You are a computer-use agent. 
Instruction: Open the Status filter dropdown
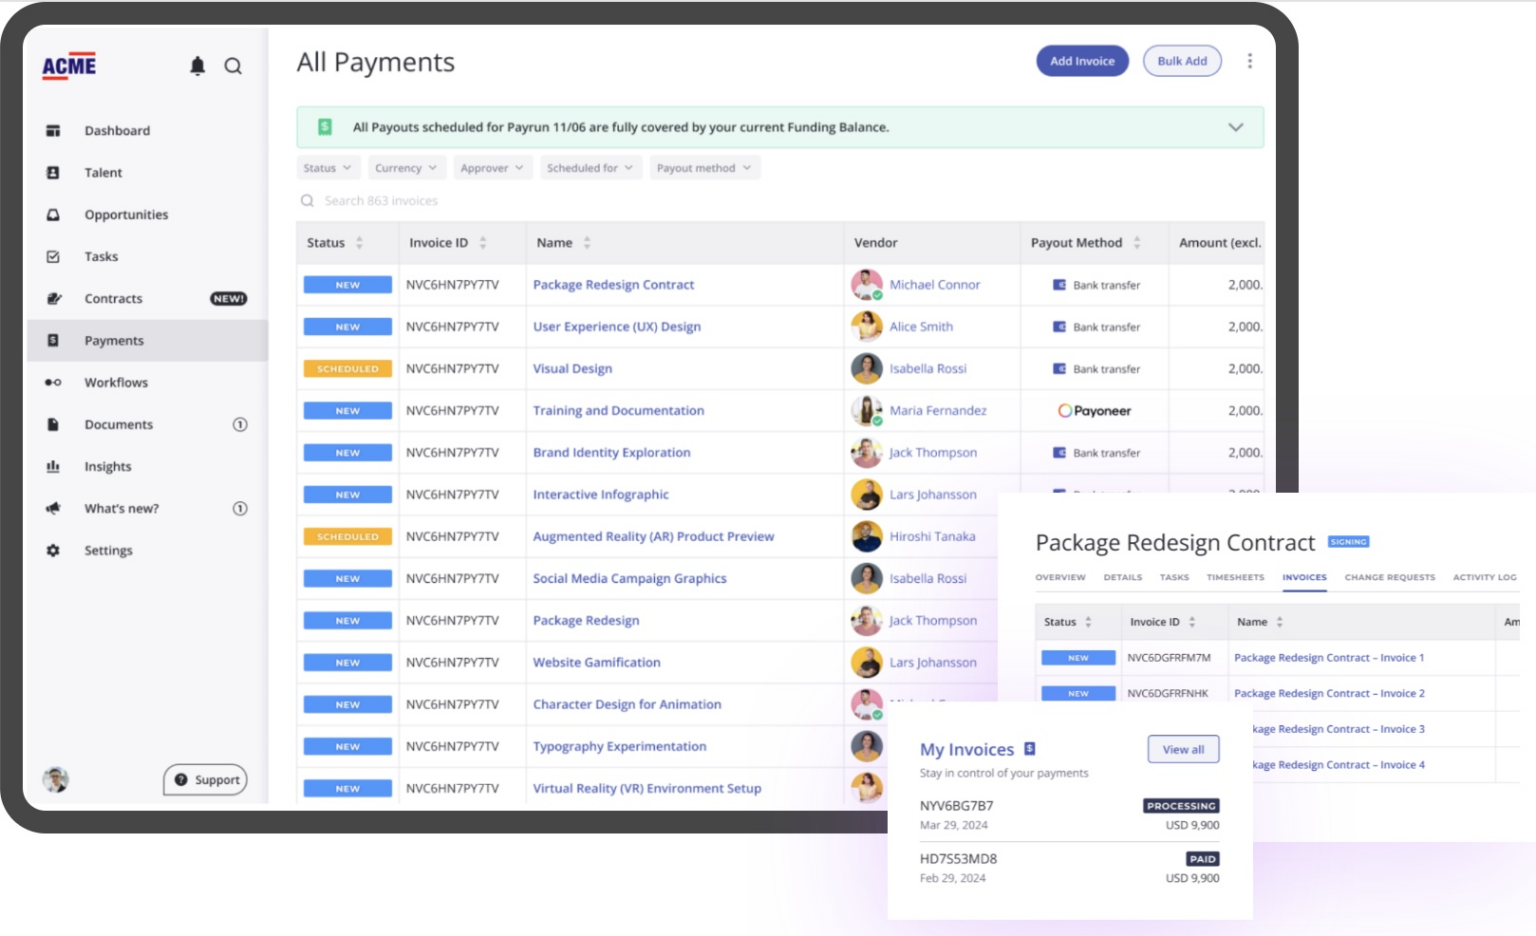(327, 167)
